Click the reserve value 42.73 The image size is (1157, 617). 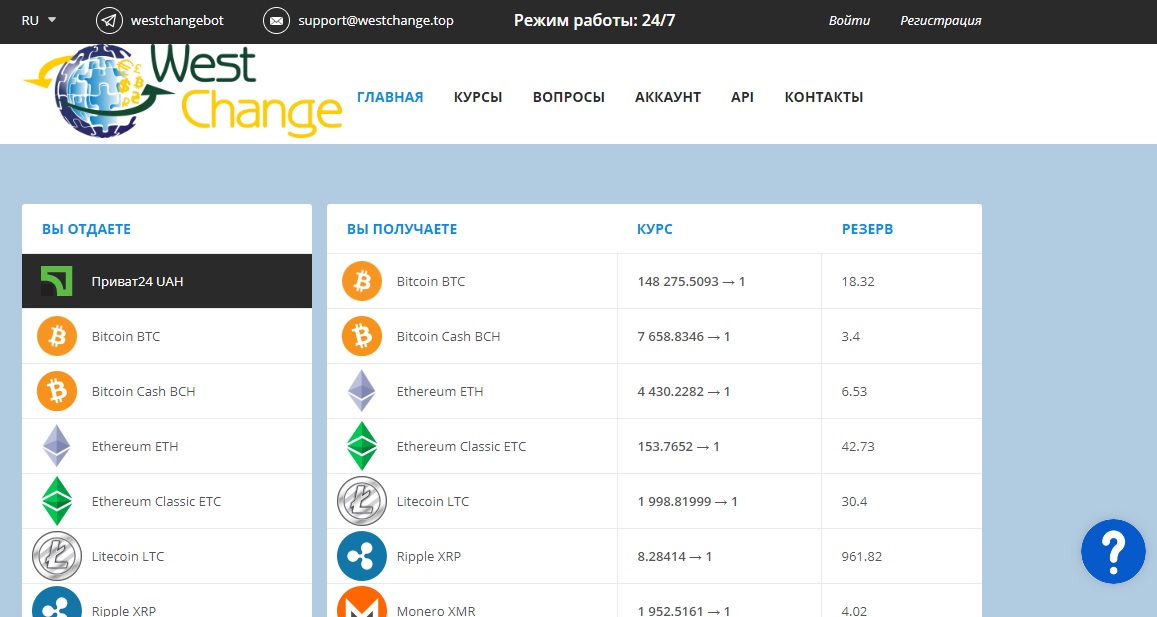pyautogui.click(x=858, y=447)
